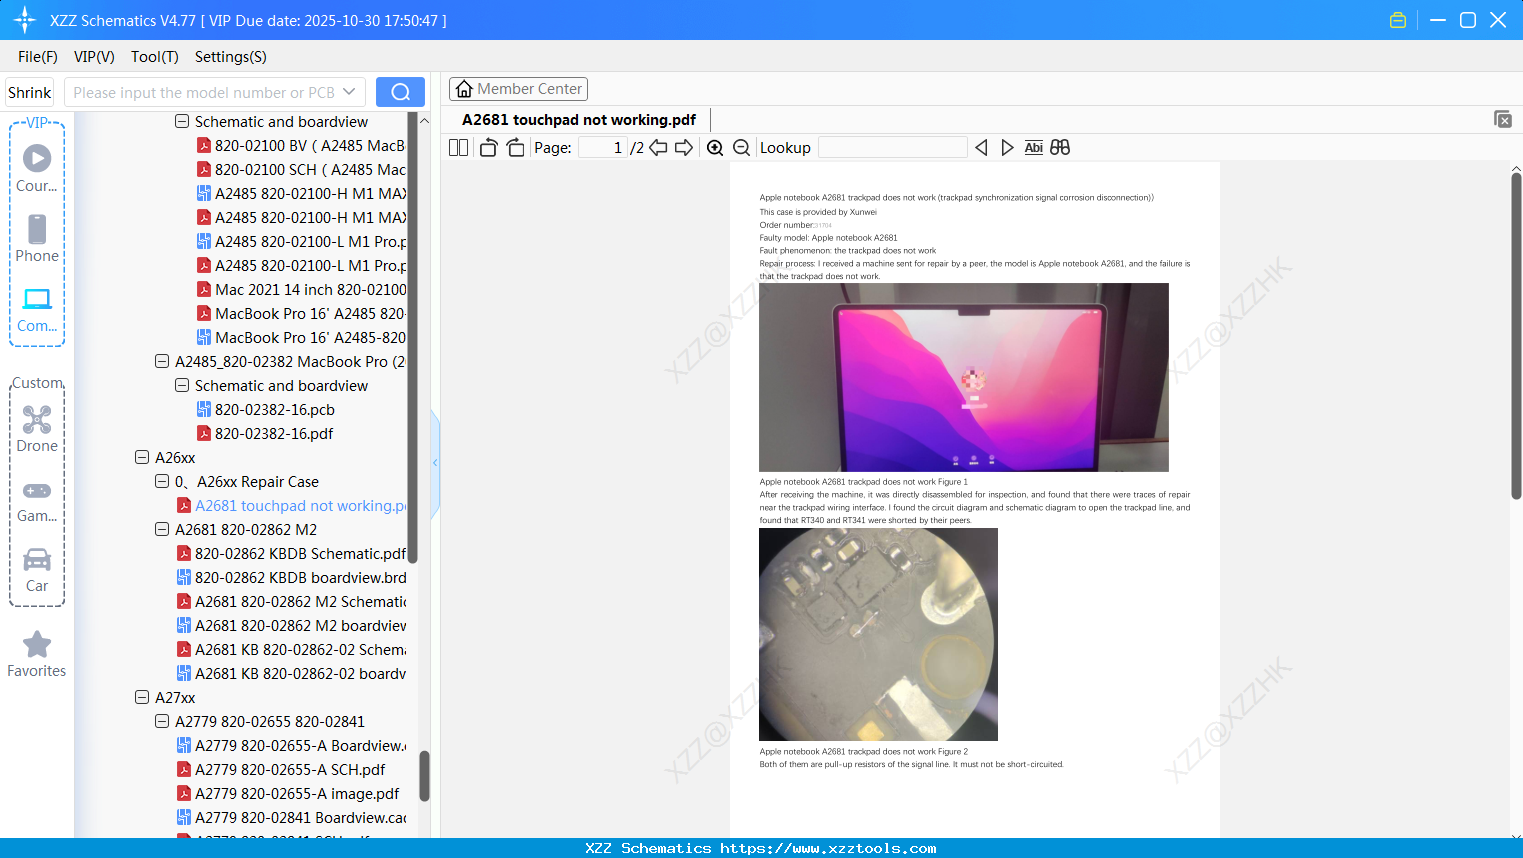Image resolution: width=1523 pixels, height=858 pixels.
Task: Open A2779 820-02841 Boardview file
Action: pos(291,817)
